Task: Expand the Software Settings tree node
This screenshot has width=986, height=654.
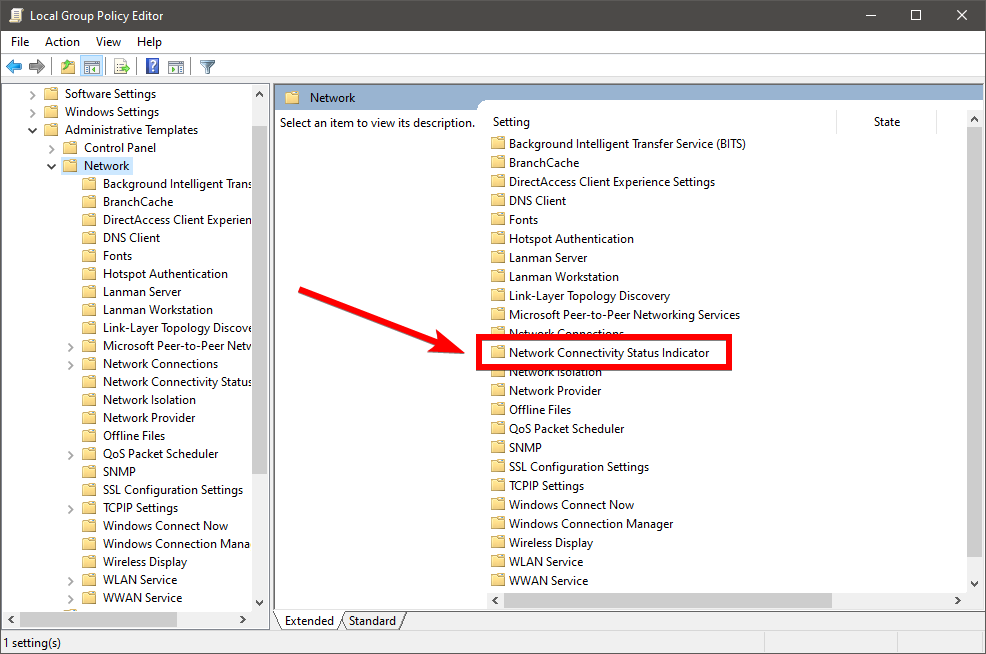Action: pyautogui.click(x=32, y=94)
